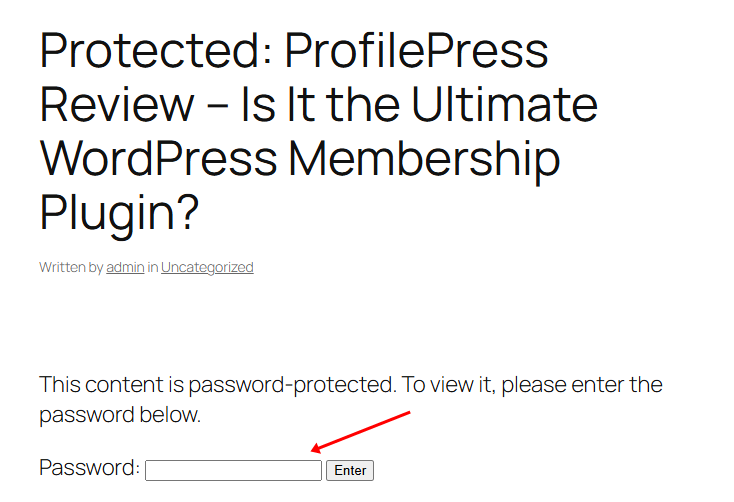
Task: Click "Plugin?" at the title's end
Action: [x=119, y=212]
